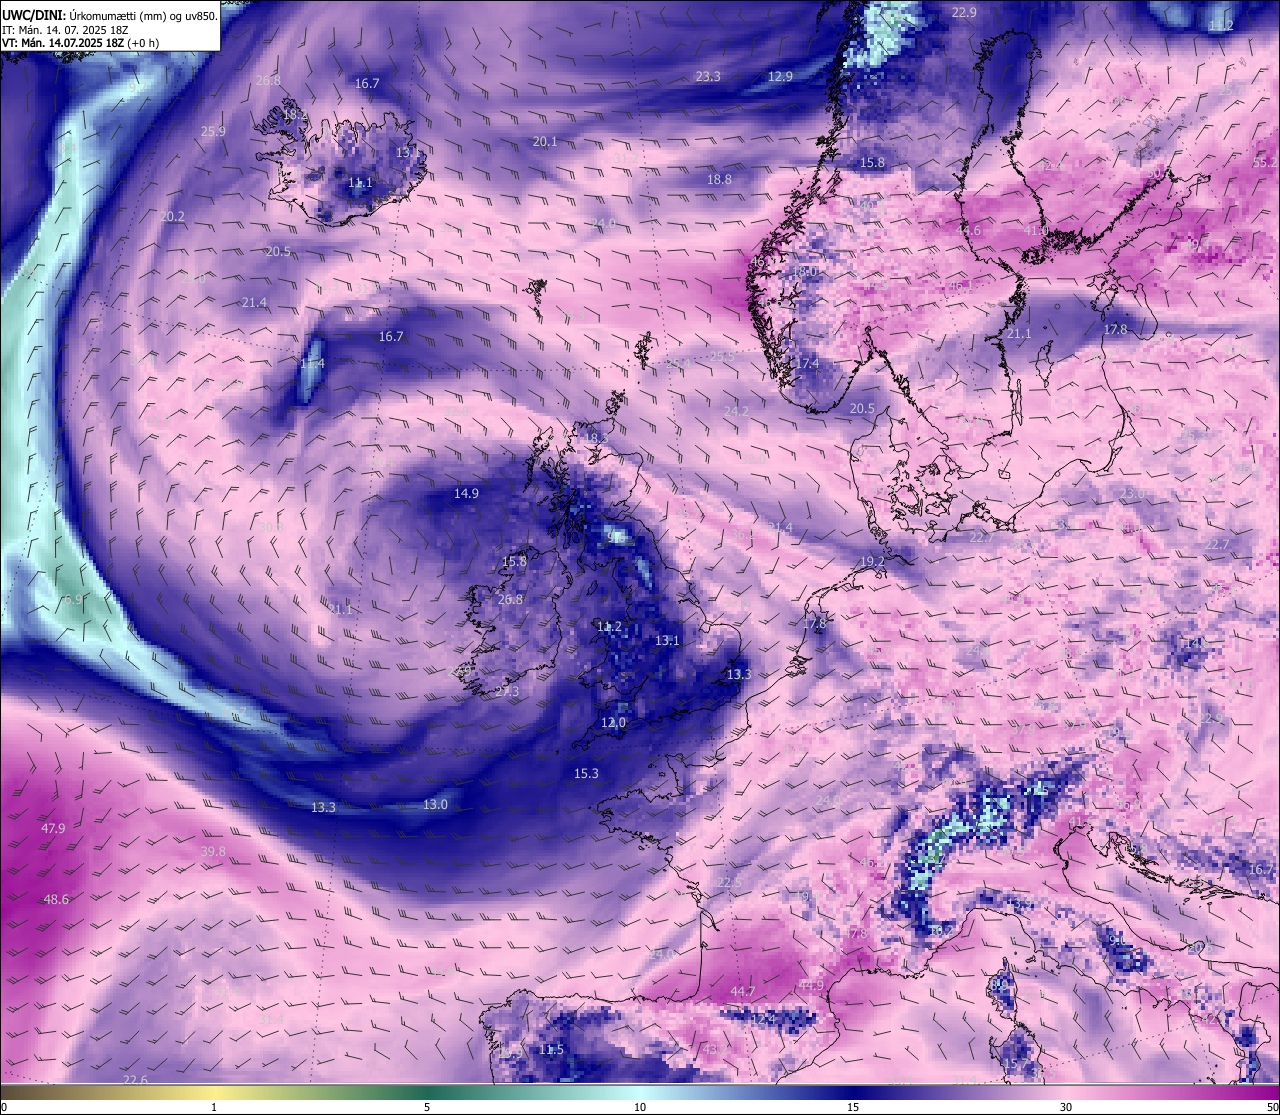
Task: Click the 'VT: Mán. 14.07.2025 18Z (+0 h)' line
Action: [80, 43]
